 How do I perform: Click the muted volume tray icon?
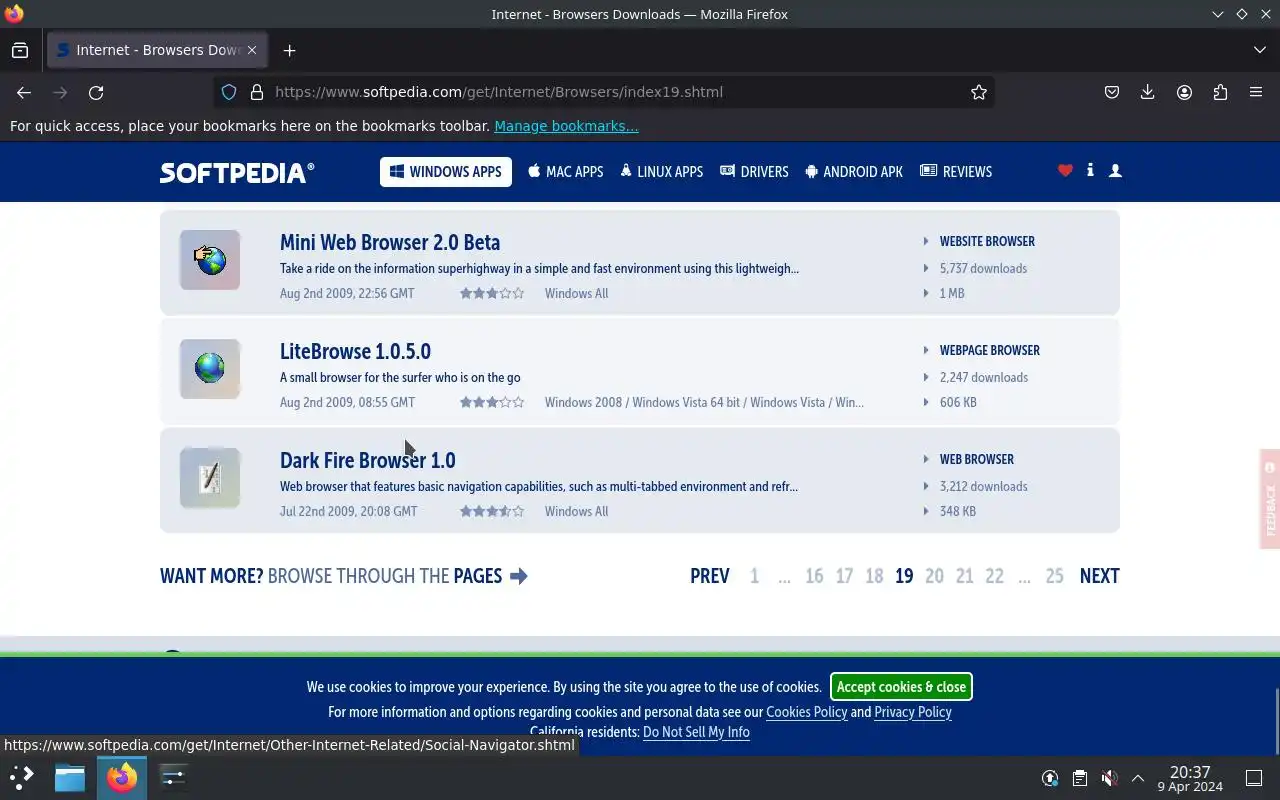point(1109,778)
